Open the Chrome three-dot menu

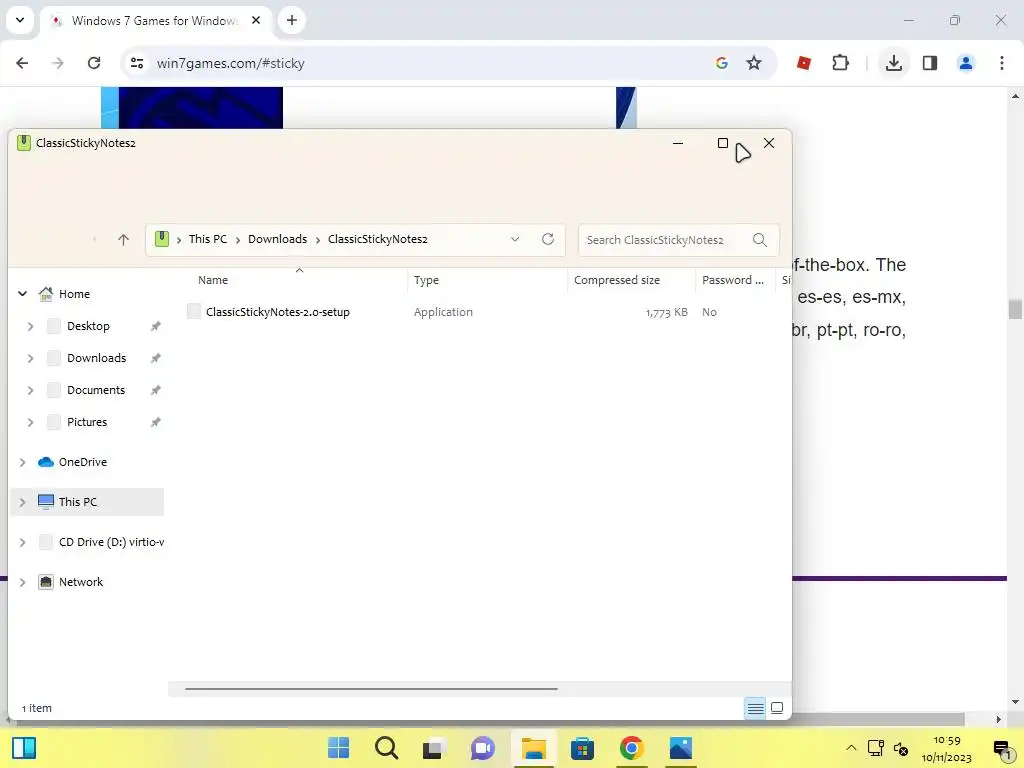(1002, 63)
